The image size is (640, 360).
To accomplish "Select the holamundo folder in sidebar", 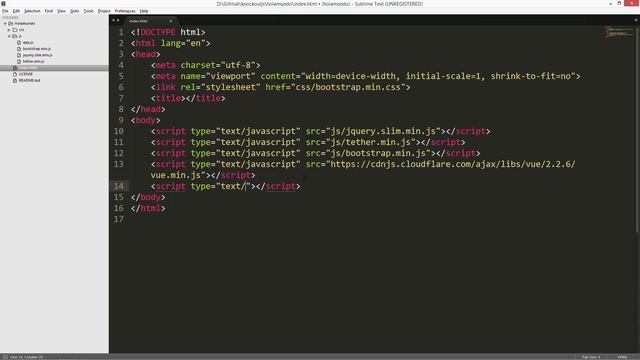I will tap(25, 24).
